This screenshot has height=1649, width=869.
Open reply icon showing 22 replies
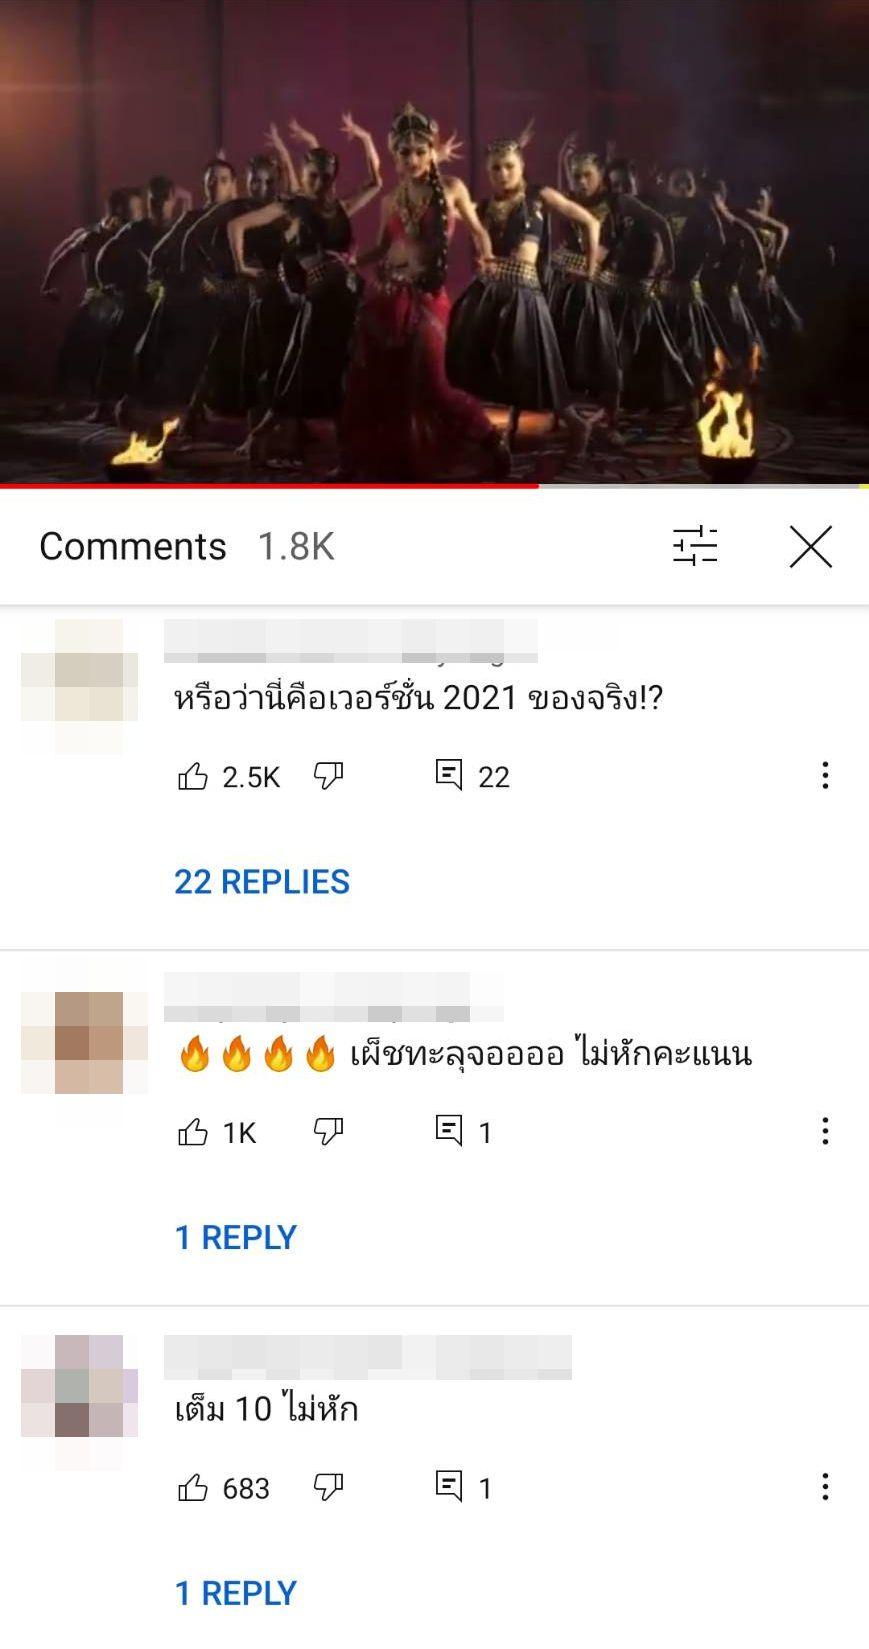point(449,775)
